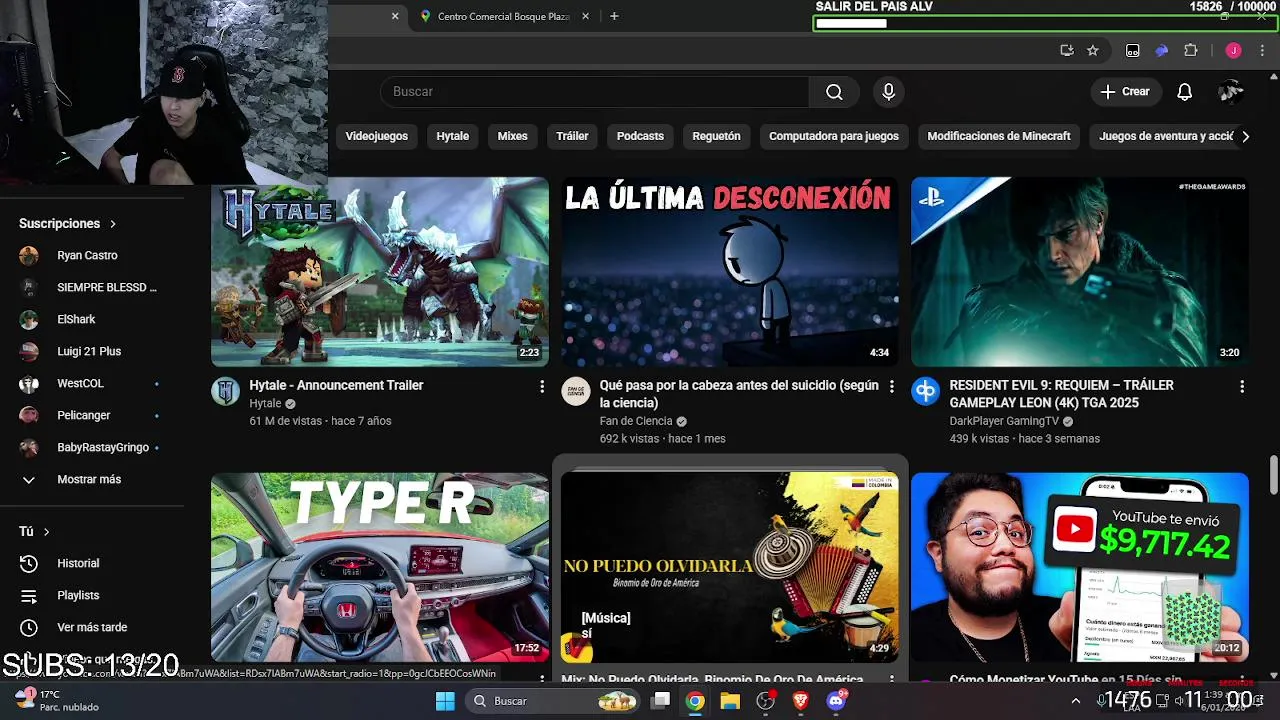Click the Fan de Ciencia channel name
Image resolution: width=1280 pixels, height=720 pixels.
(636, 421)
